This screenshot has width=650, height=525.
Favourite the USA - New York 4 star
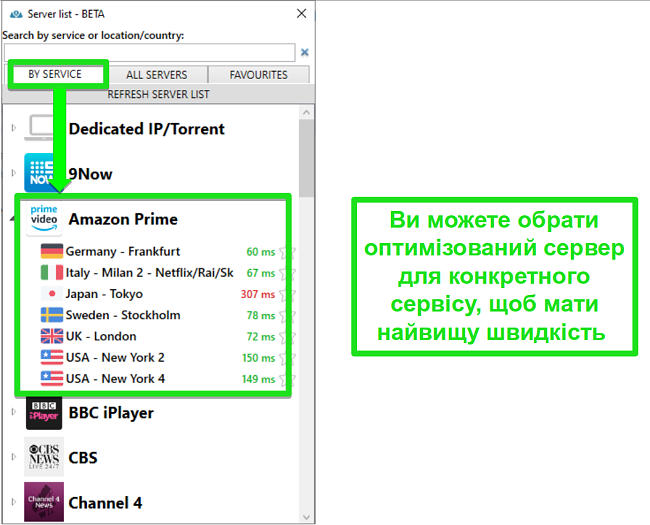tap(287, 379)
